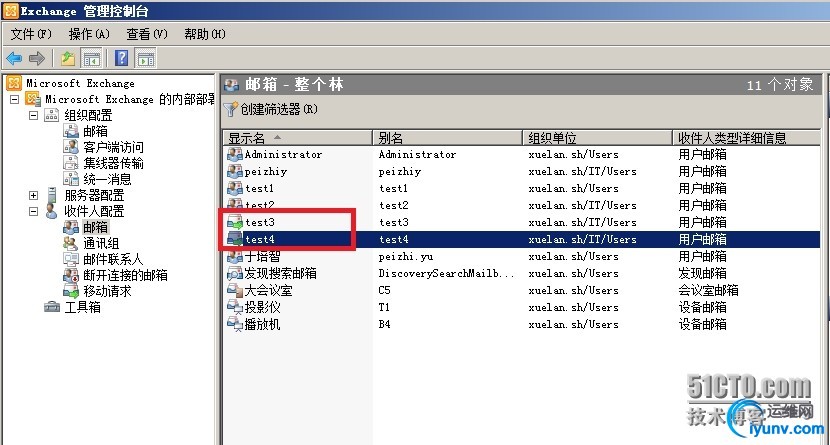Open 工具箱 in the tree
The width and height of the screenshot is (830, 445).
82,307
